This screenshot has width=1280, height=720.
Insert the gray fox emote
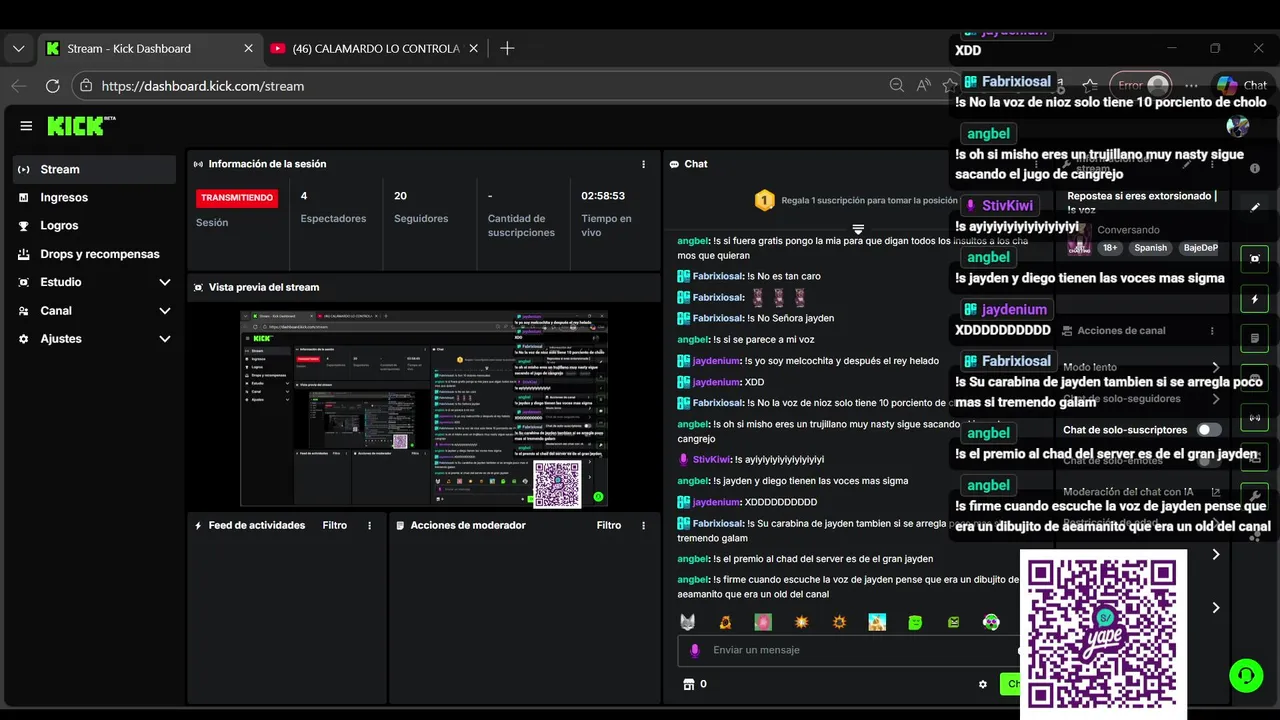[x=688, y=622]
